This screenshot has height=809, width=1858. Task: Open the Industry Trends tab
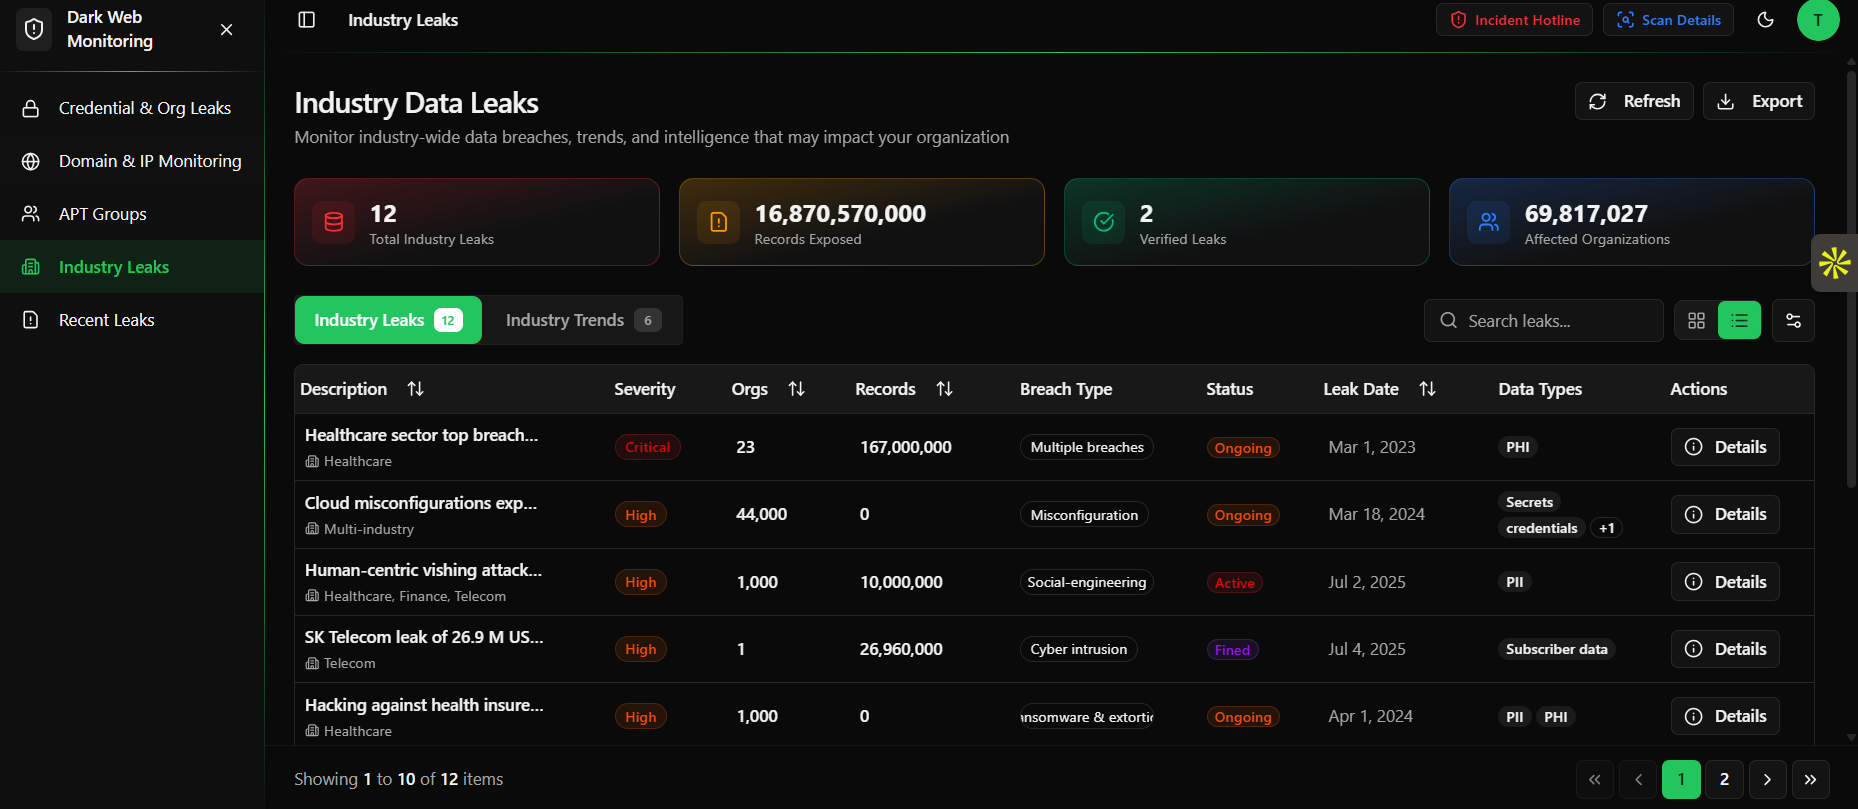click(582, 320)
